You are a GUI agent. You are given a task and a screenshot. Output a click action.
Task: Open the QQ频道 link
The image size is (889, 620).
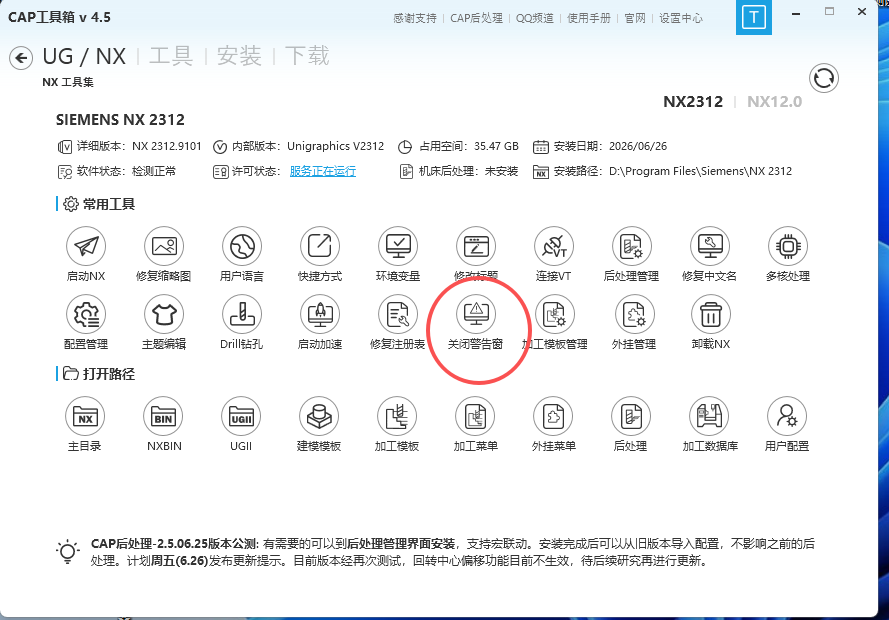(x=535, y=18)
